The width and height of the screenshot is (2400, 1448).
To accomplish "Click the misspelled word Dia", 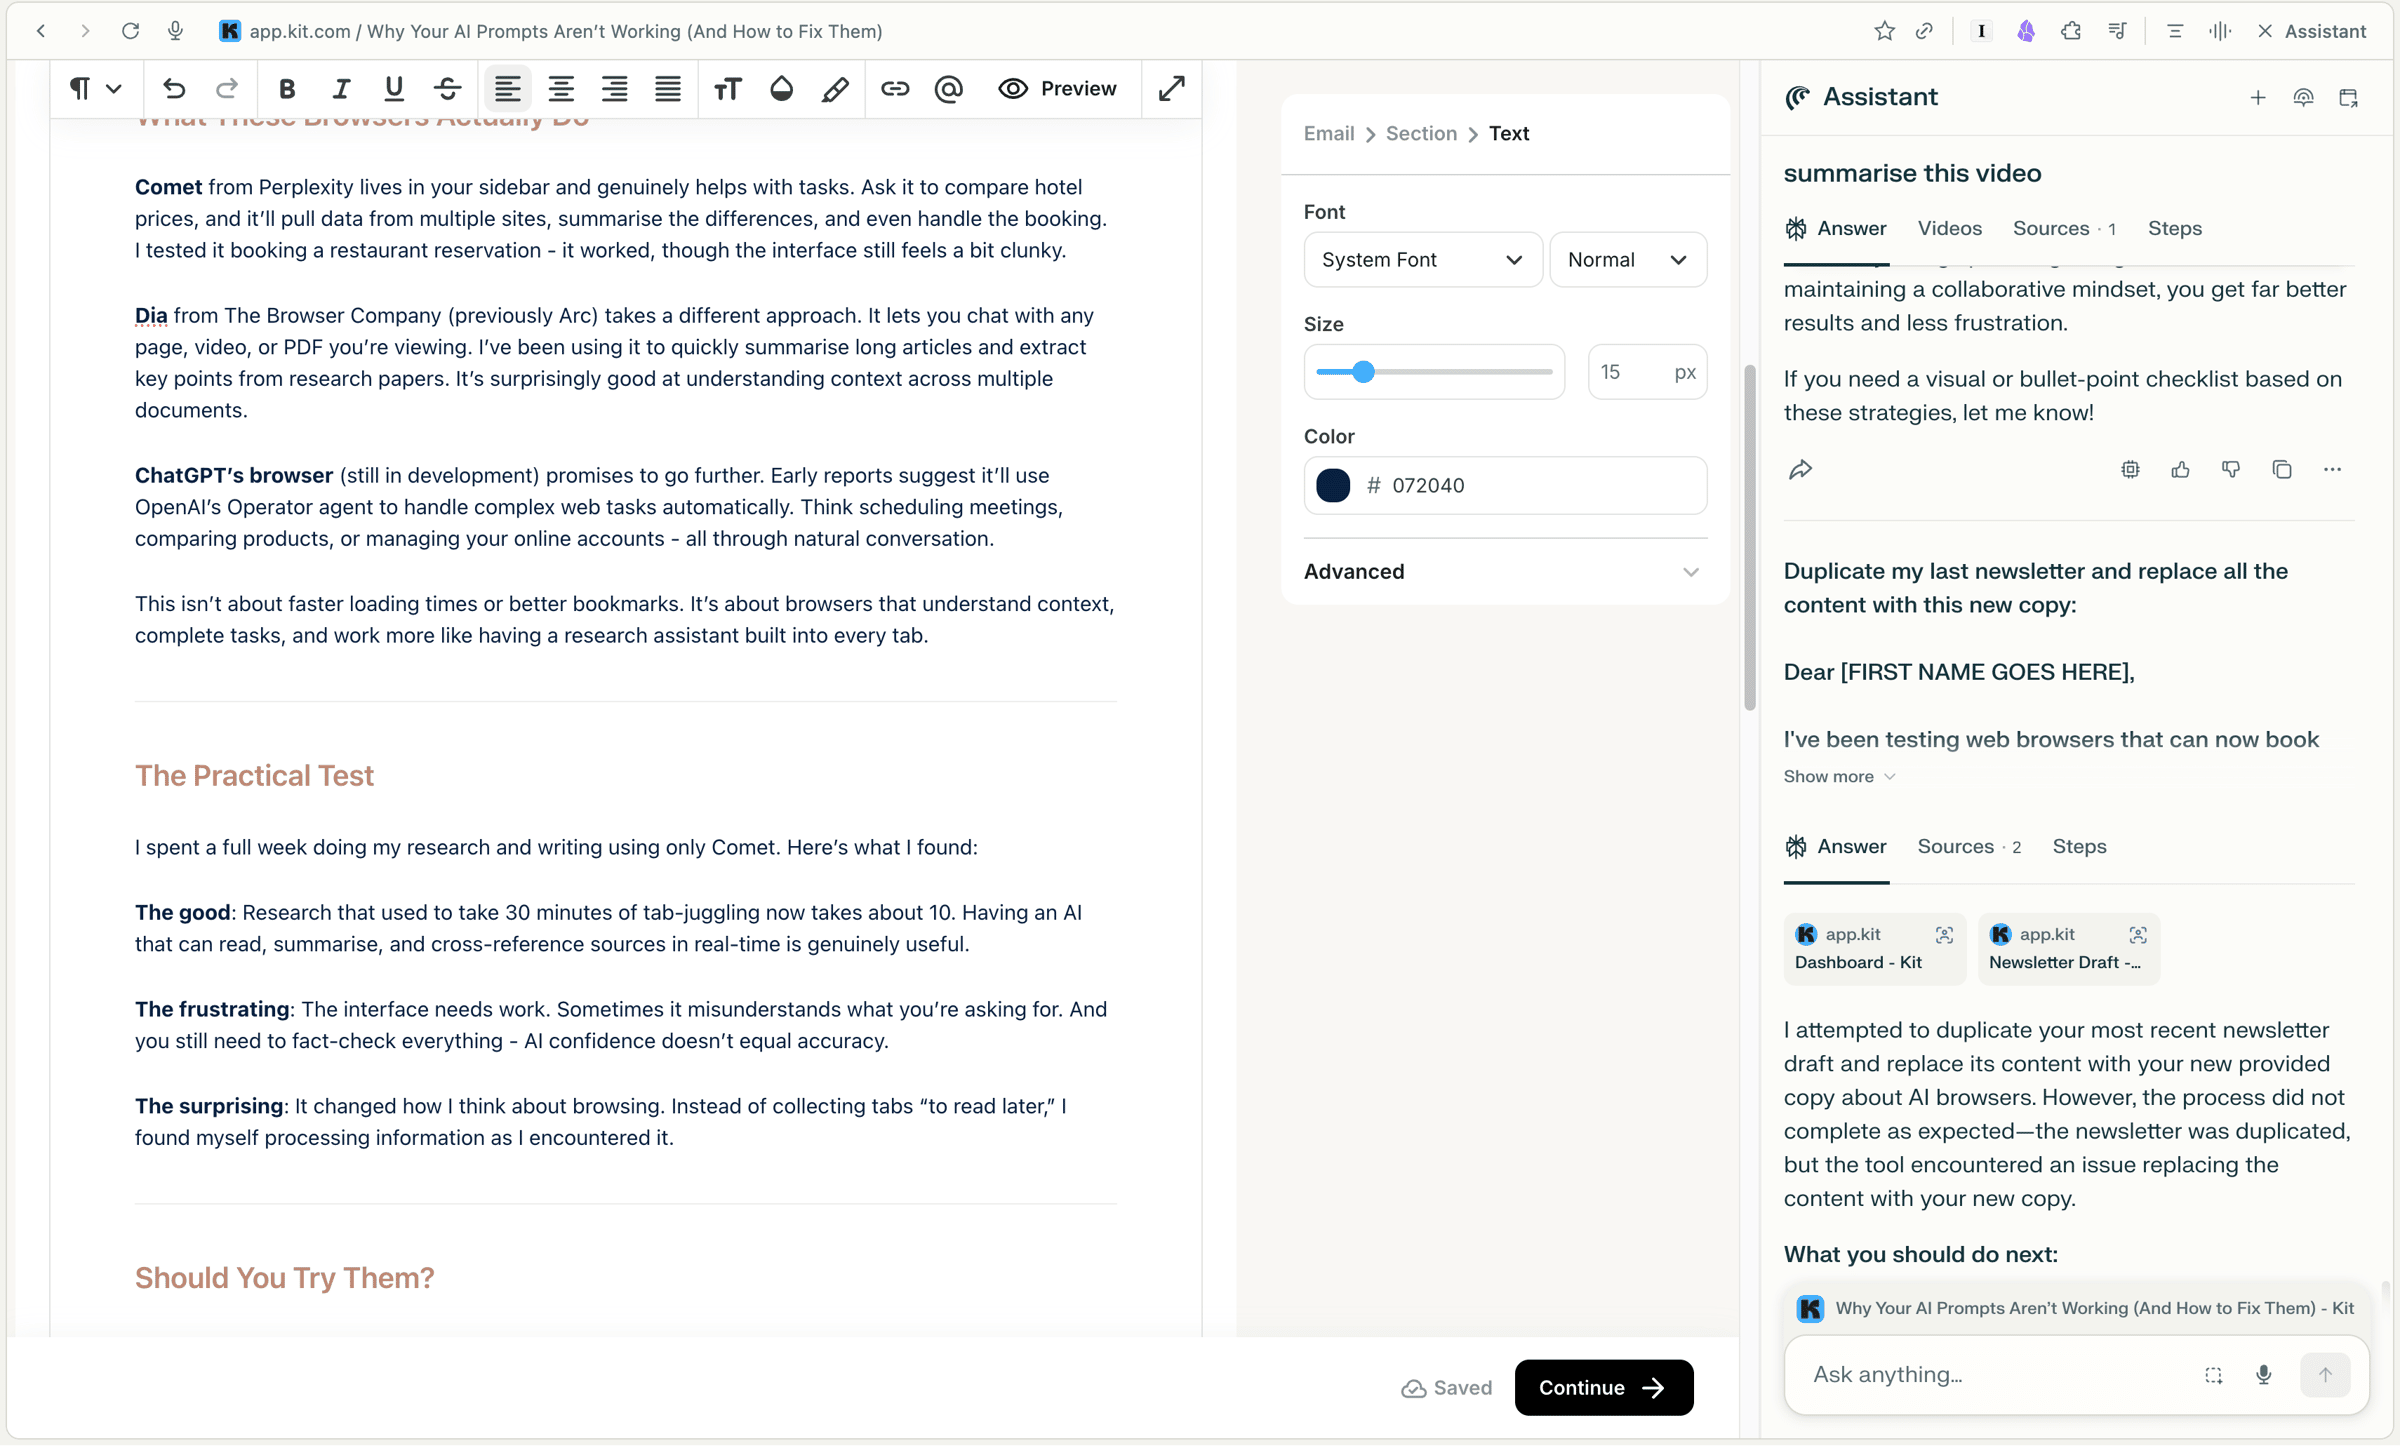I will click(x=151, y=316).
